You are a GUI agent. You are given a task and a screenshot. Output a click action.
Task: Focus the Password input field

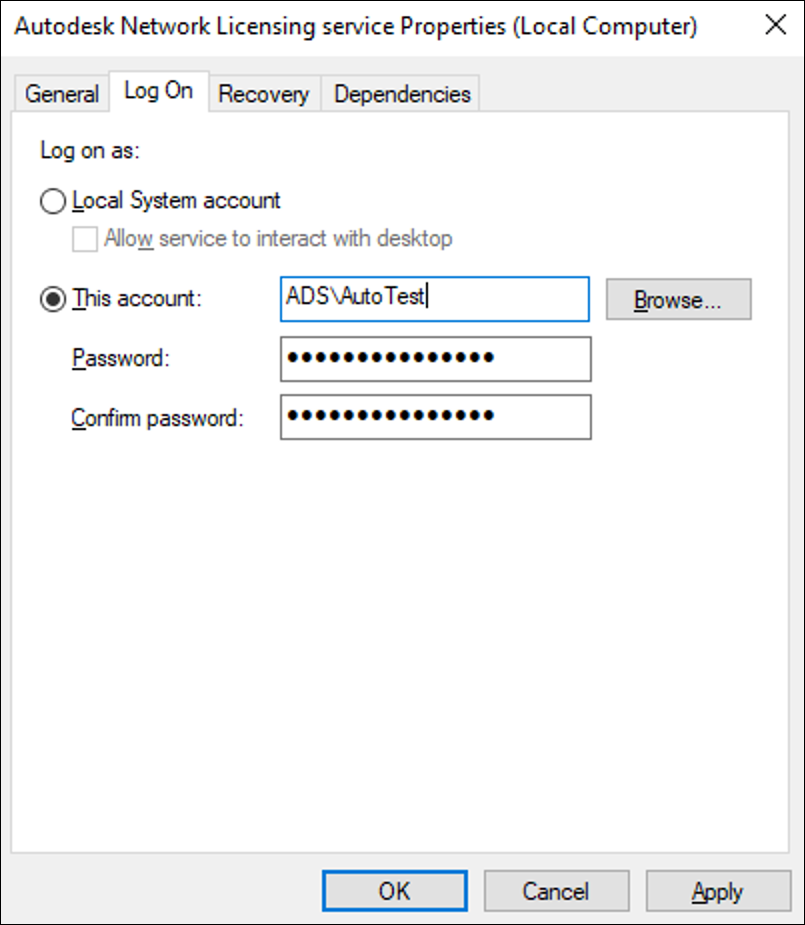tap(435, 359)
